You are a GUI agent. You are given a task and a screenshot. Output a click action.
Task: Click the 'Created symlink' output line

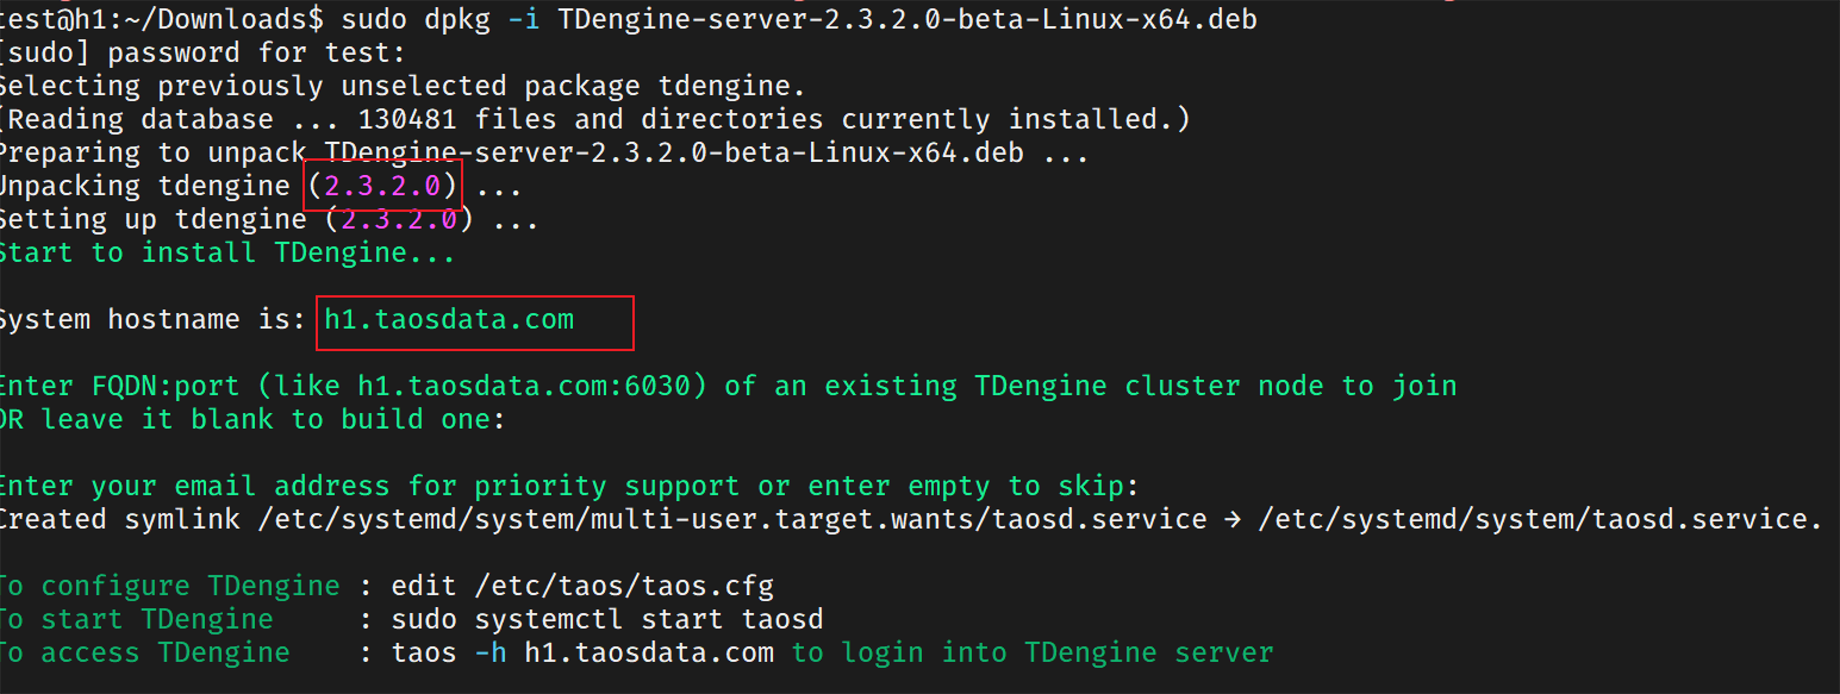(911, 520)
